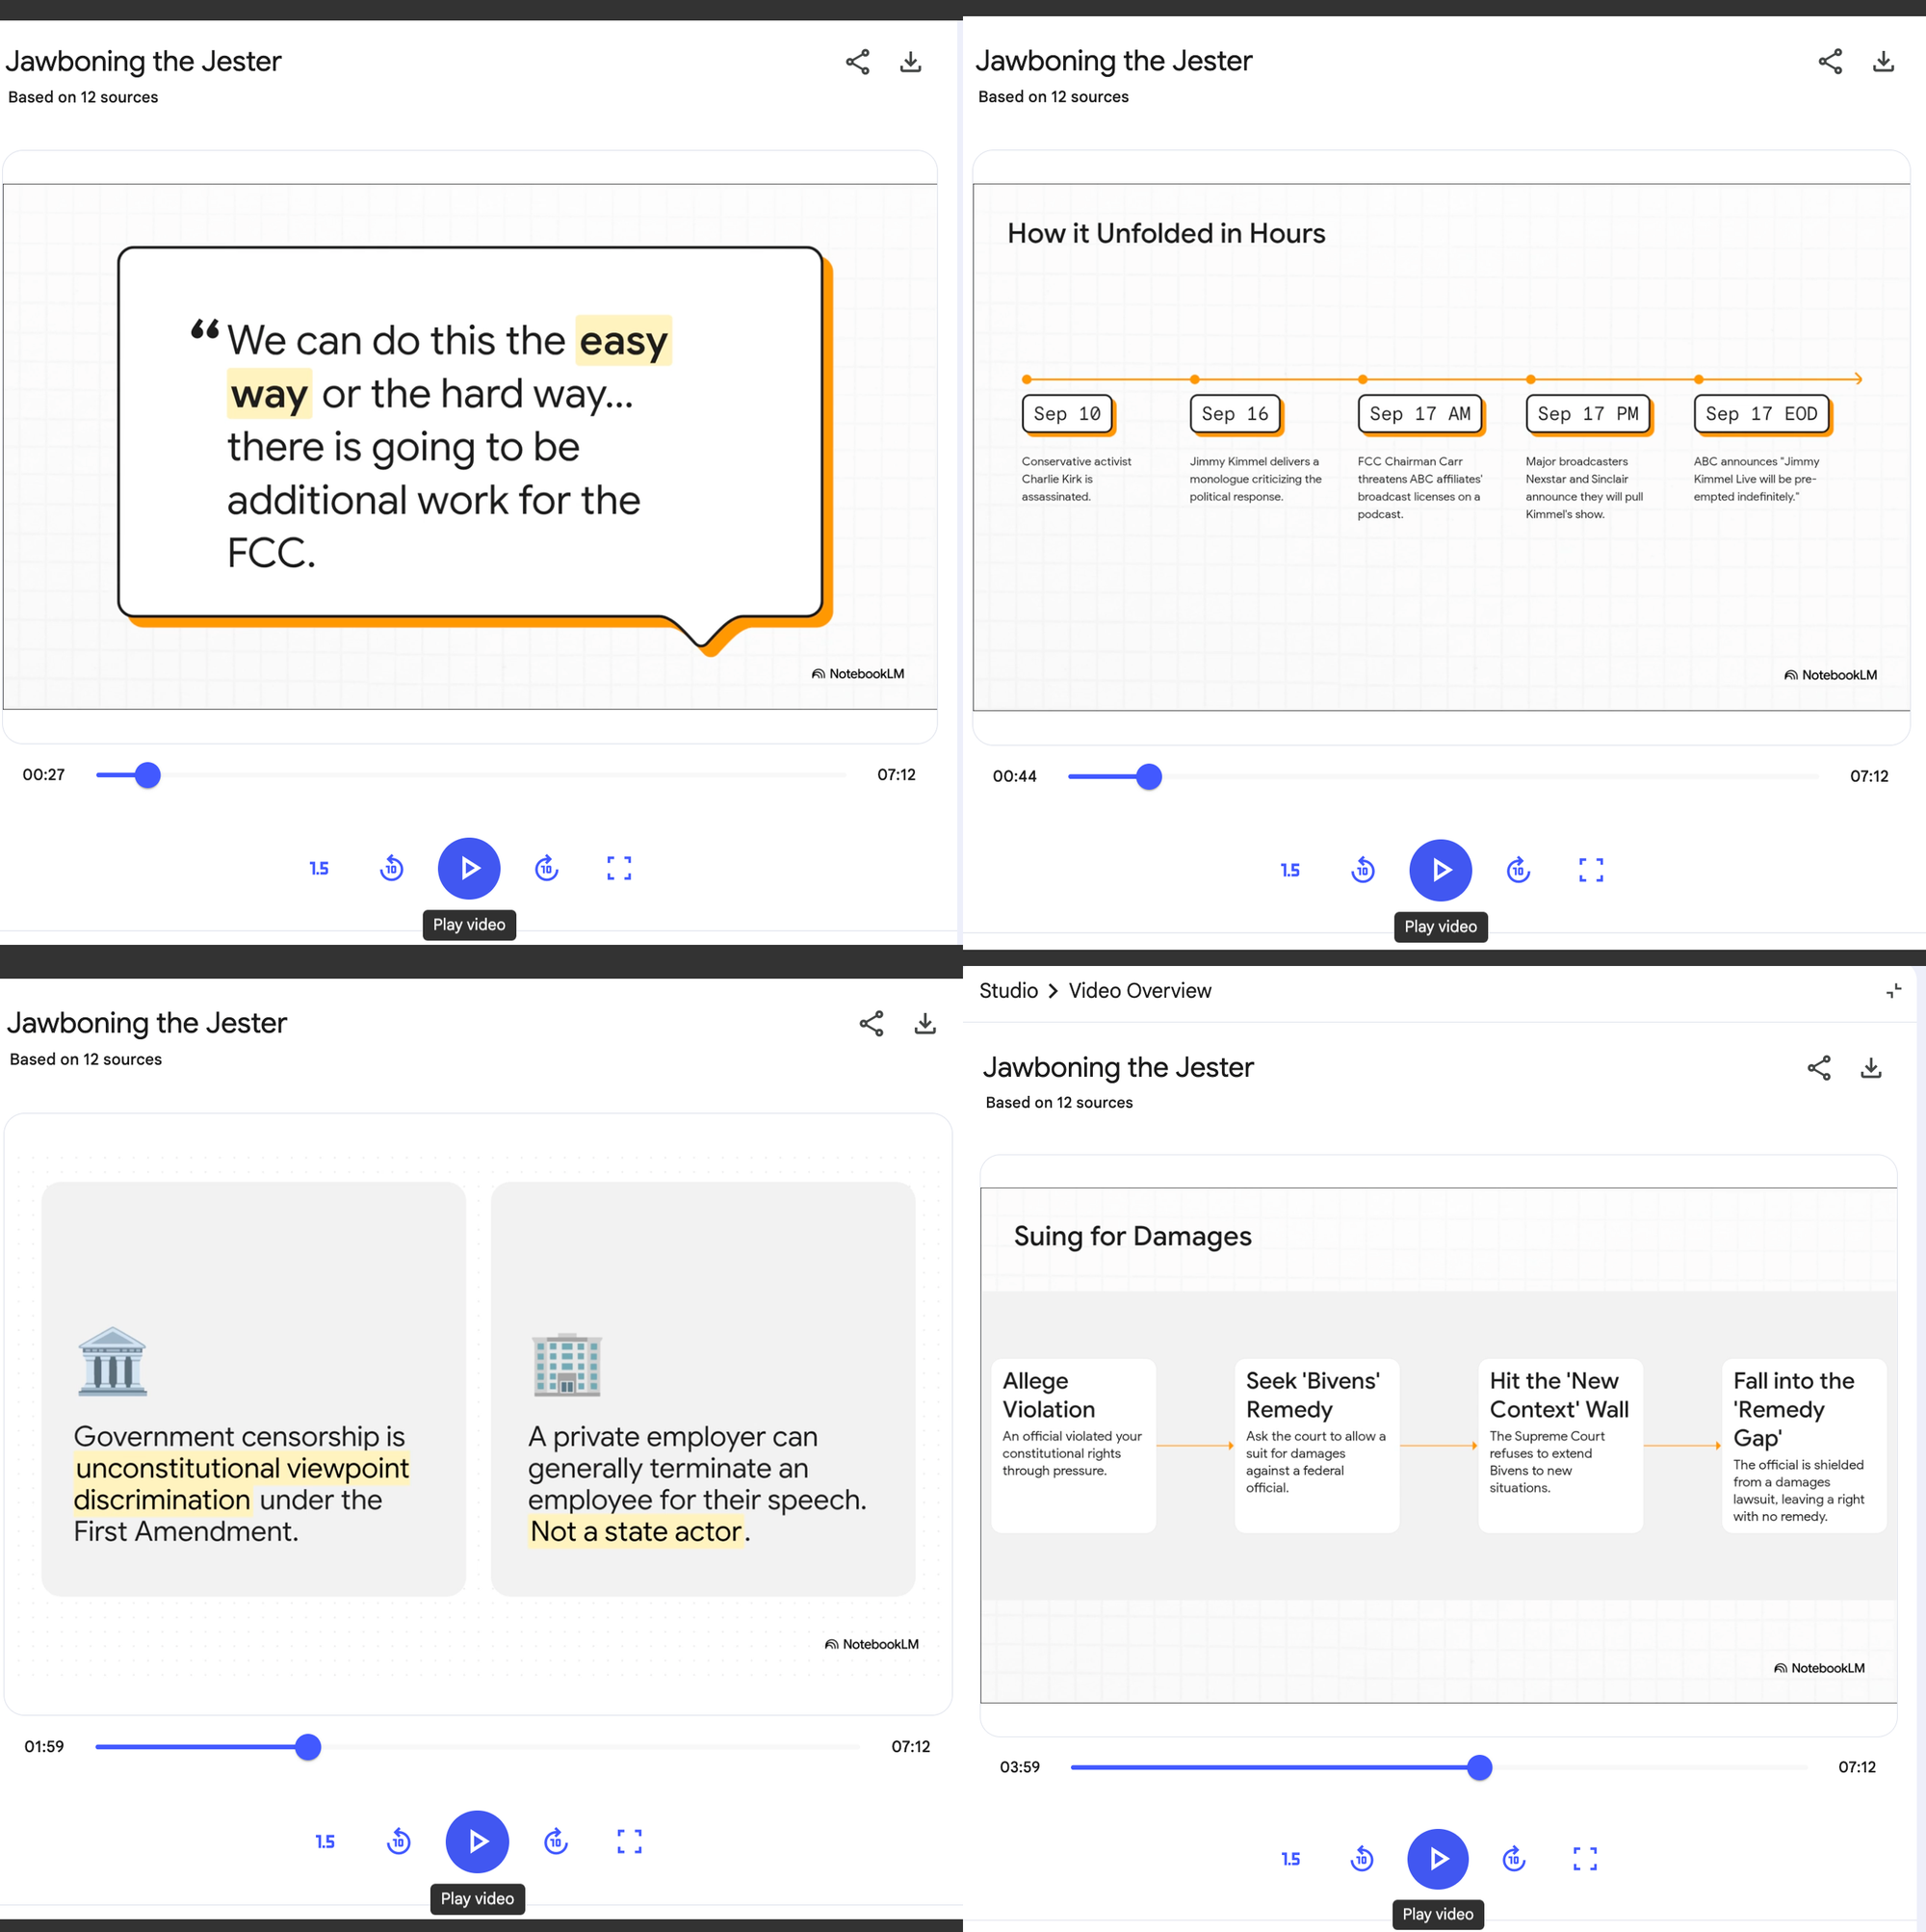
Task: Change 1.5 playback speed in 00:44 player
Action: [1290, 870]
